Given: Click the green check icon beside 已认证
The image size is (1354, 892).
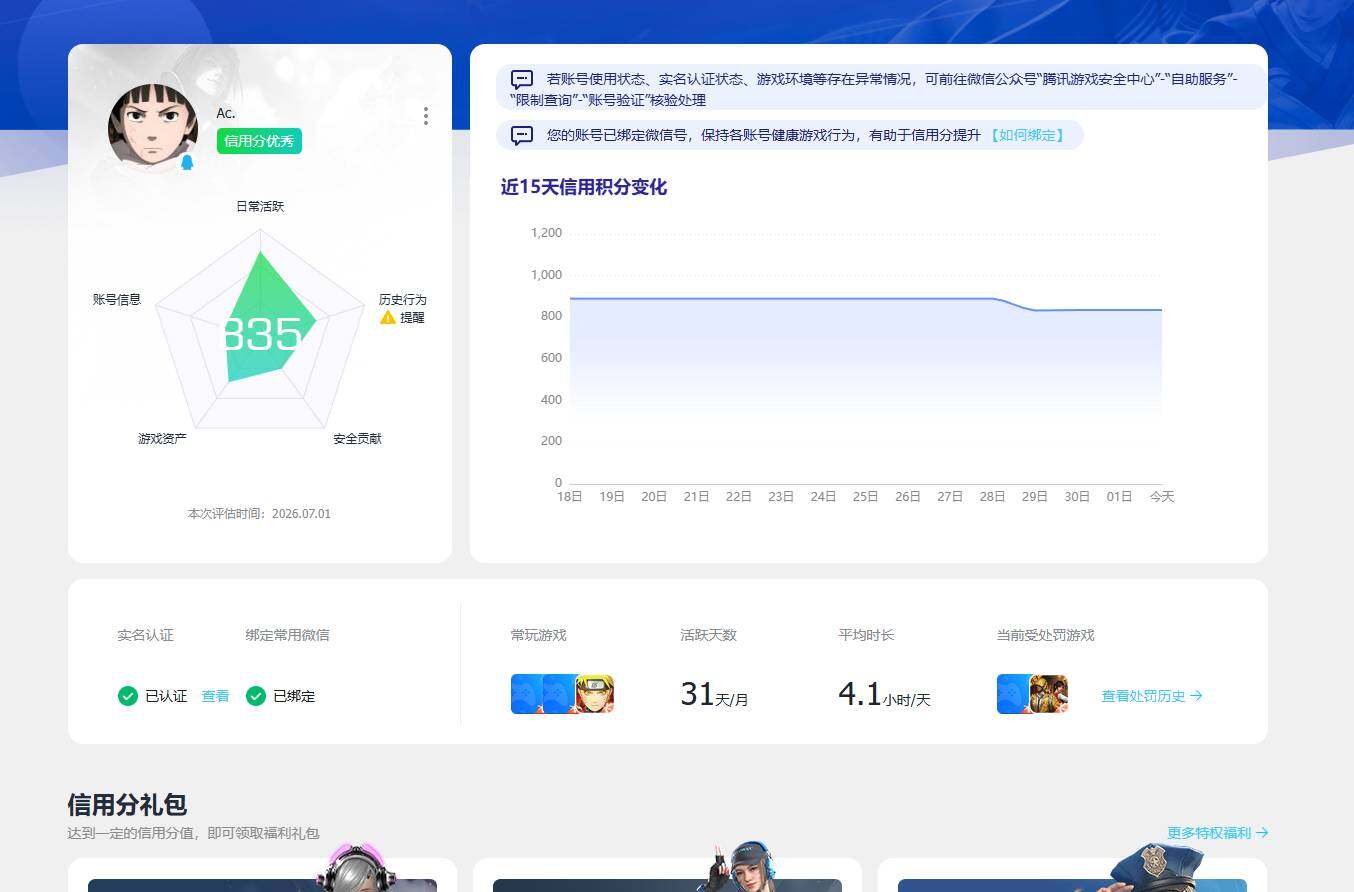Looking at the screenshot, I should 127,696.
